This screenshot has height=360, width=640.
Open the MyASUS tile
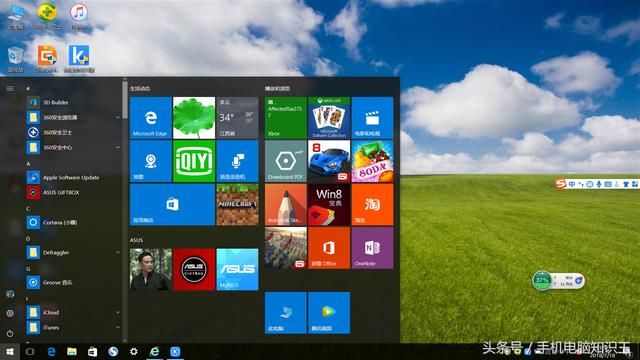(x=237, y=269)
